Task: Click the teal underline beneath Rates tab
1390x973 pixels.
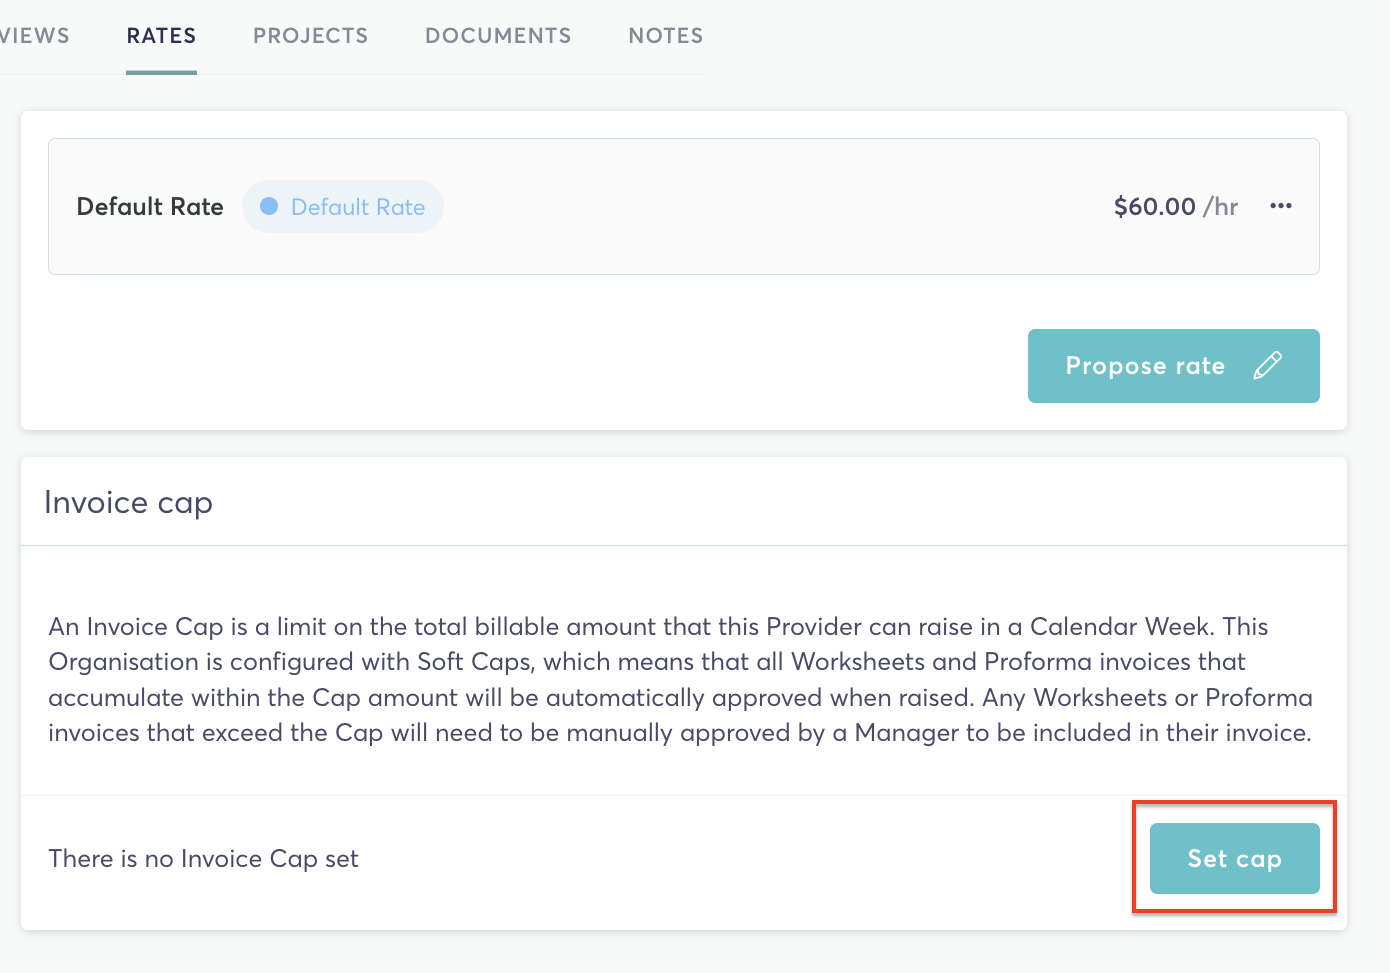Action: tap(161, 72)
